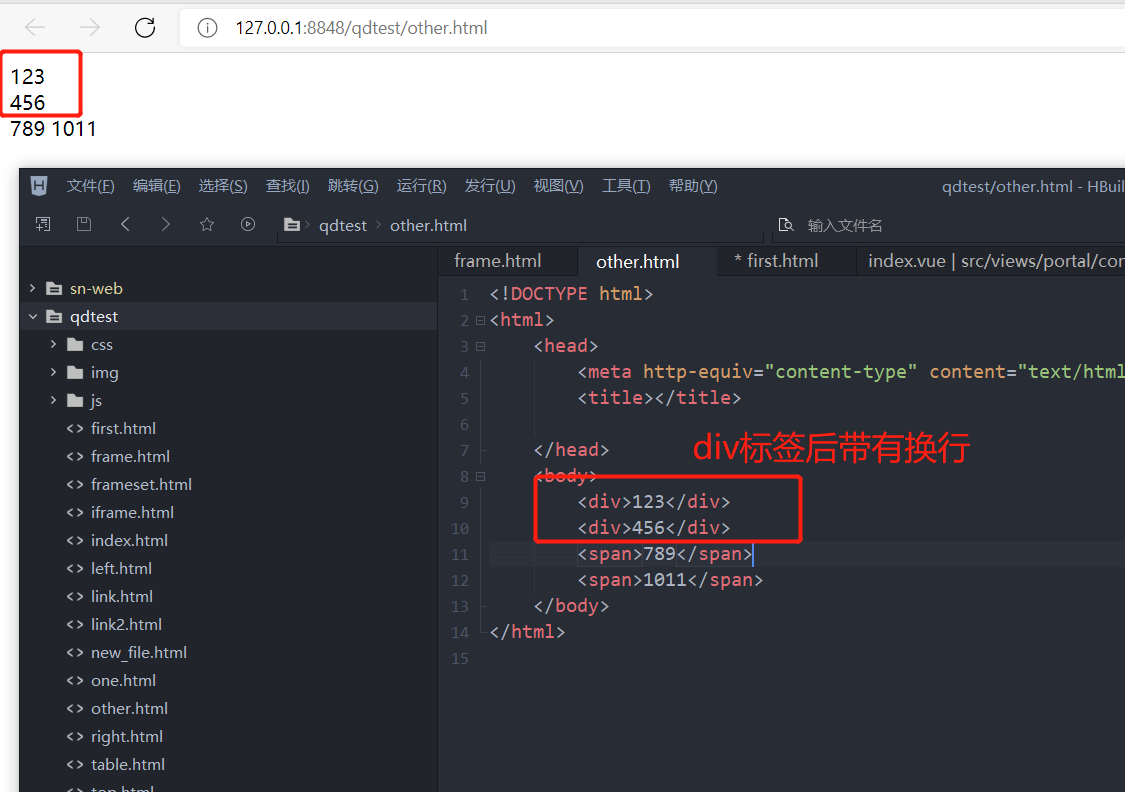Open the 发行(U) menu
The image size is (1125, 792).
pos(490,186)
